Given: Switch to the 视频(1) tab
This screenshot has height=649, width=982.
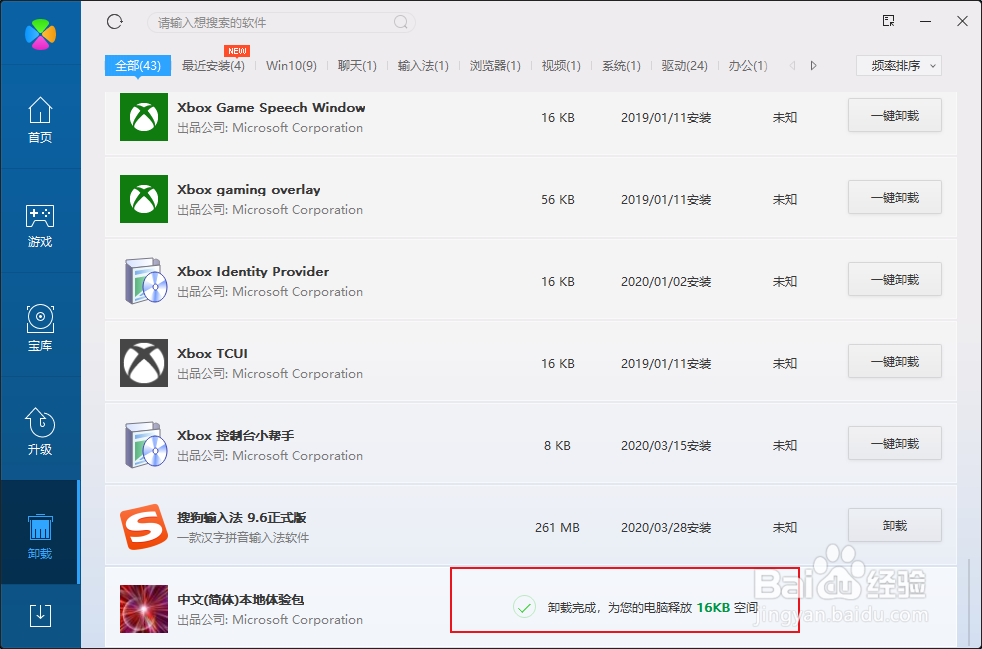Looking at the screenshot, I should coord(561,66).
